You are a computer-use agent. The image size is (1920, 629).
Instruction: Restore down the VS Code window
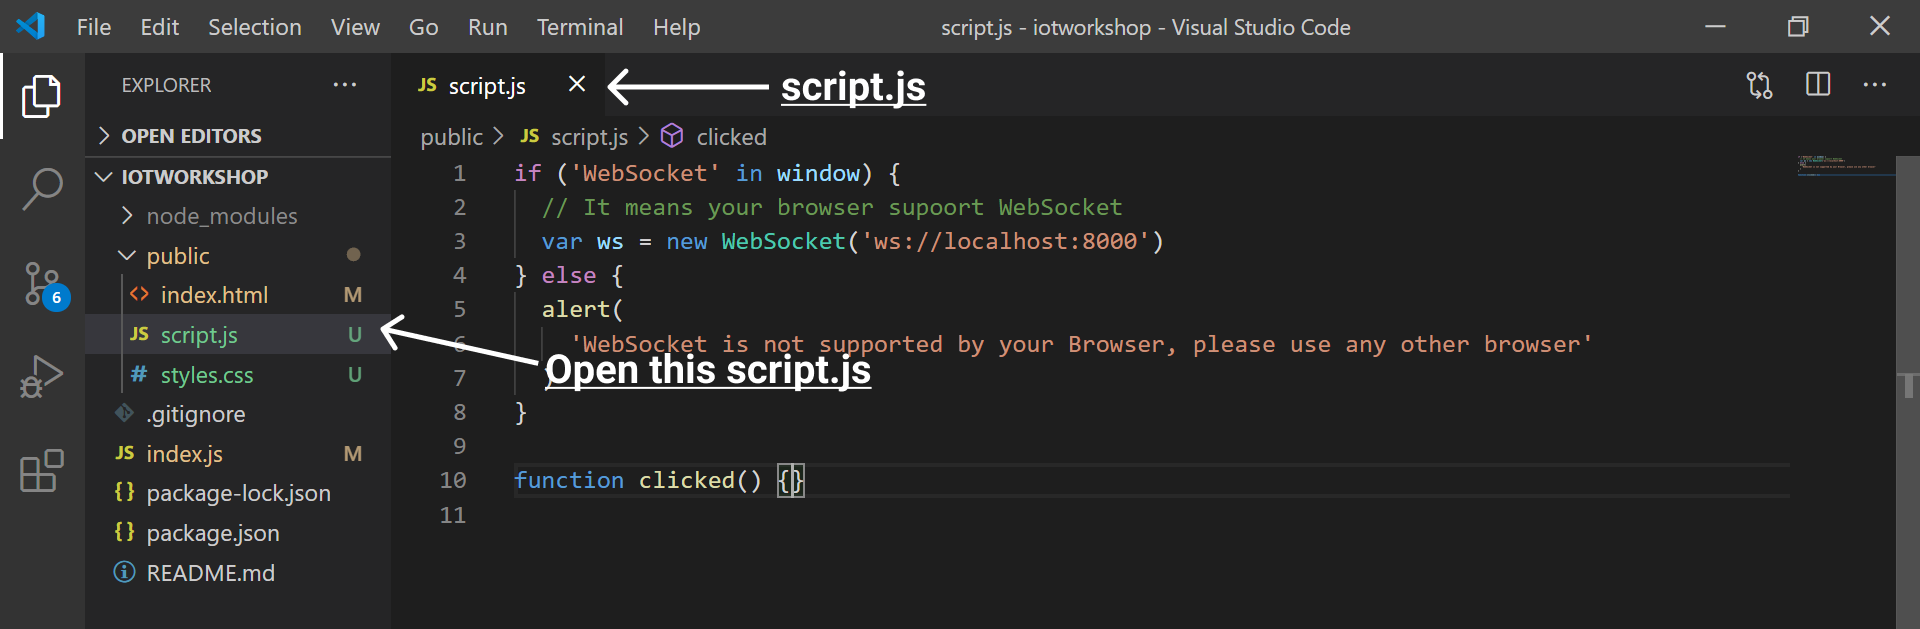1798,27
